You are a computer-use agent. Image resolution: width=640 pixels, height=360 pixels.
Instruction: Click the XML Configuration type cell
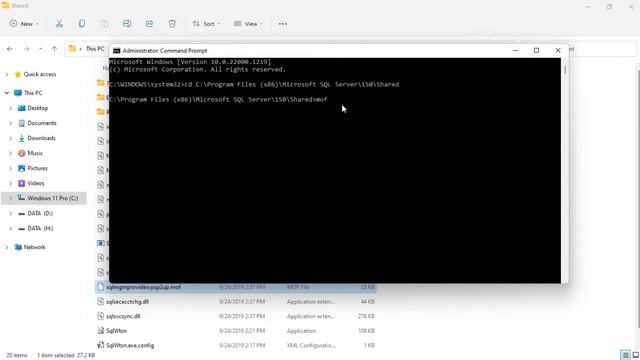(311, 345)
